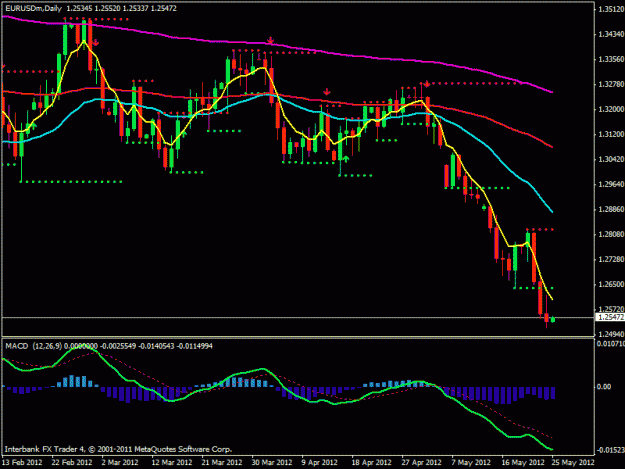Click the MACD (12,26,9) indicator label

(x=33, y=346)
